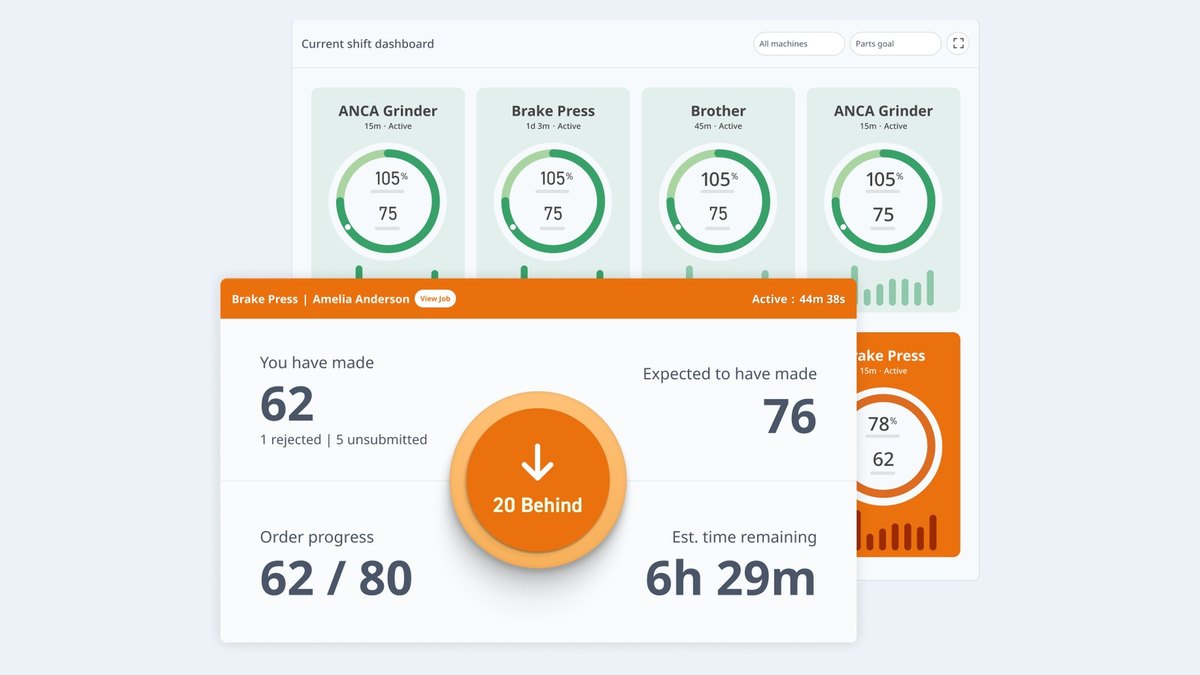Click the 20 Behind status circle
Screen dimensions: 1200x675
pyautogui.click(x=538, y=480)
